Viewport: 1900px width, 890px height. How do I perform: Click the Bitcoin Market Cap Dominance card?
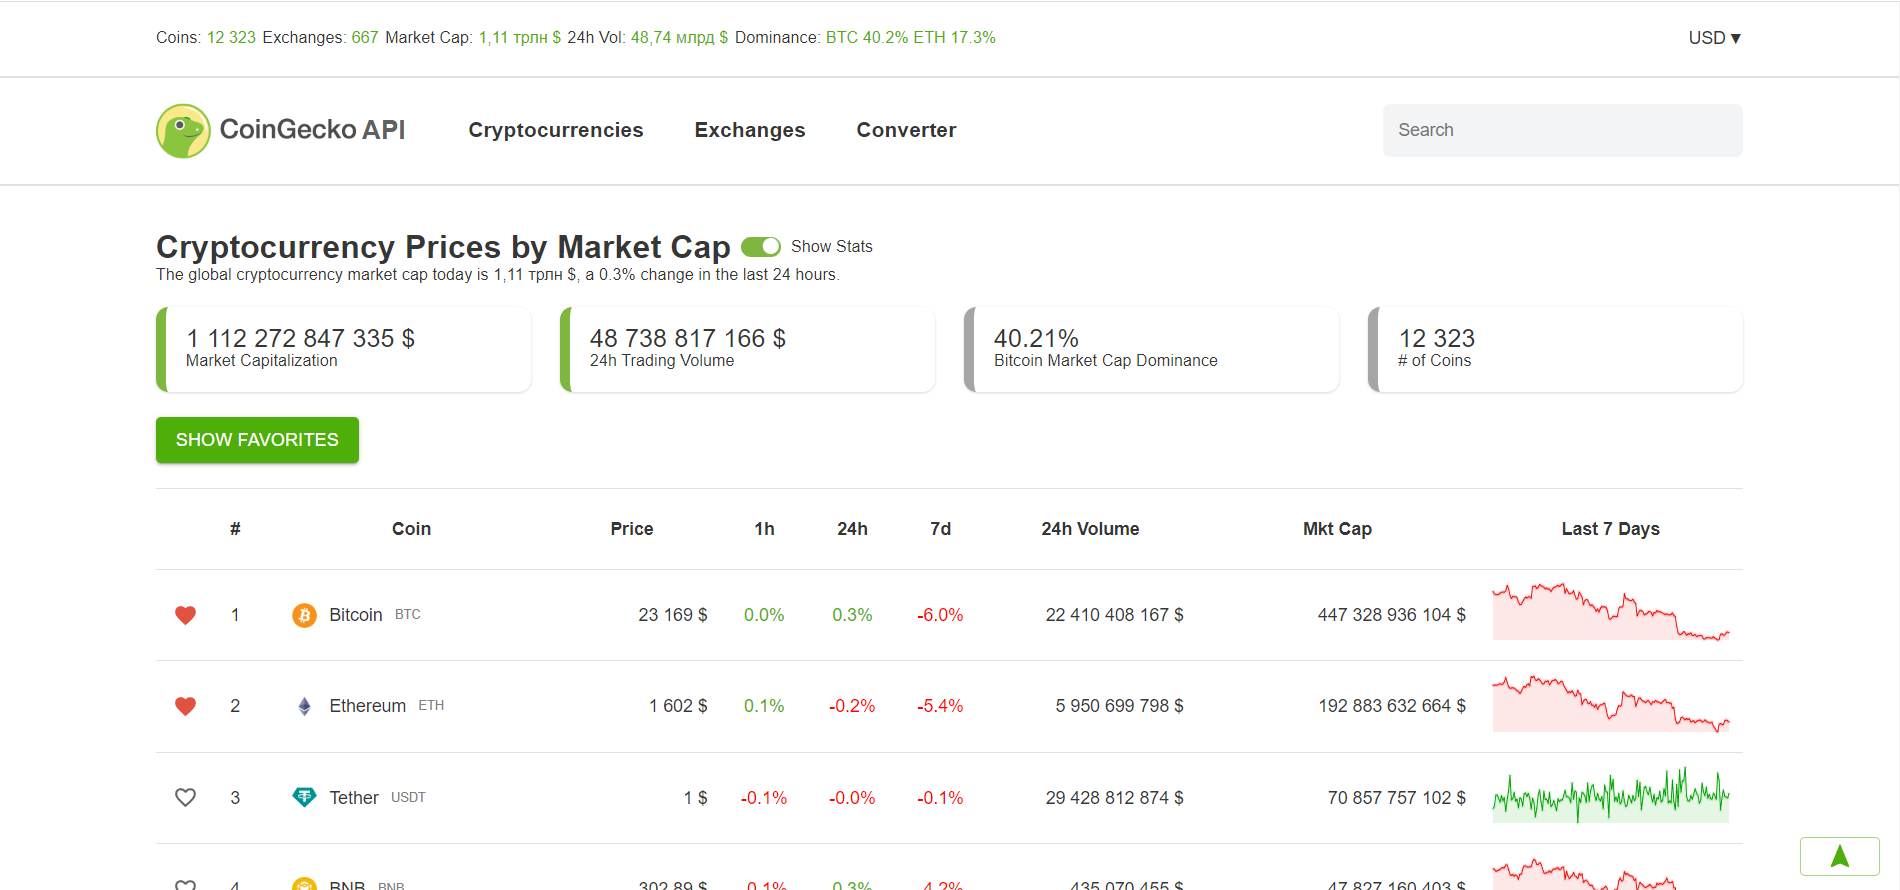1151,349
